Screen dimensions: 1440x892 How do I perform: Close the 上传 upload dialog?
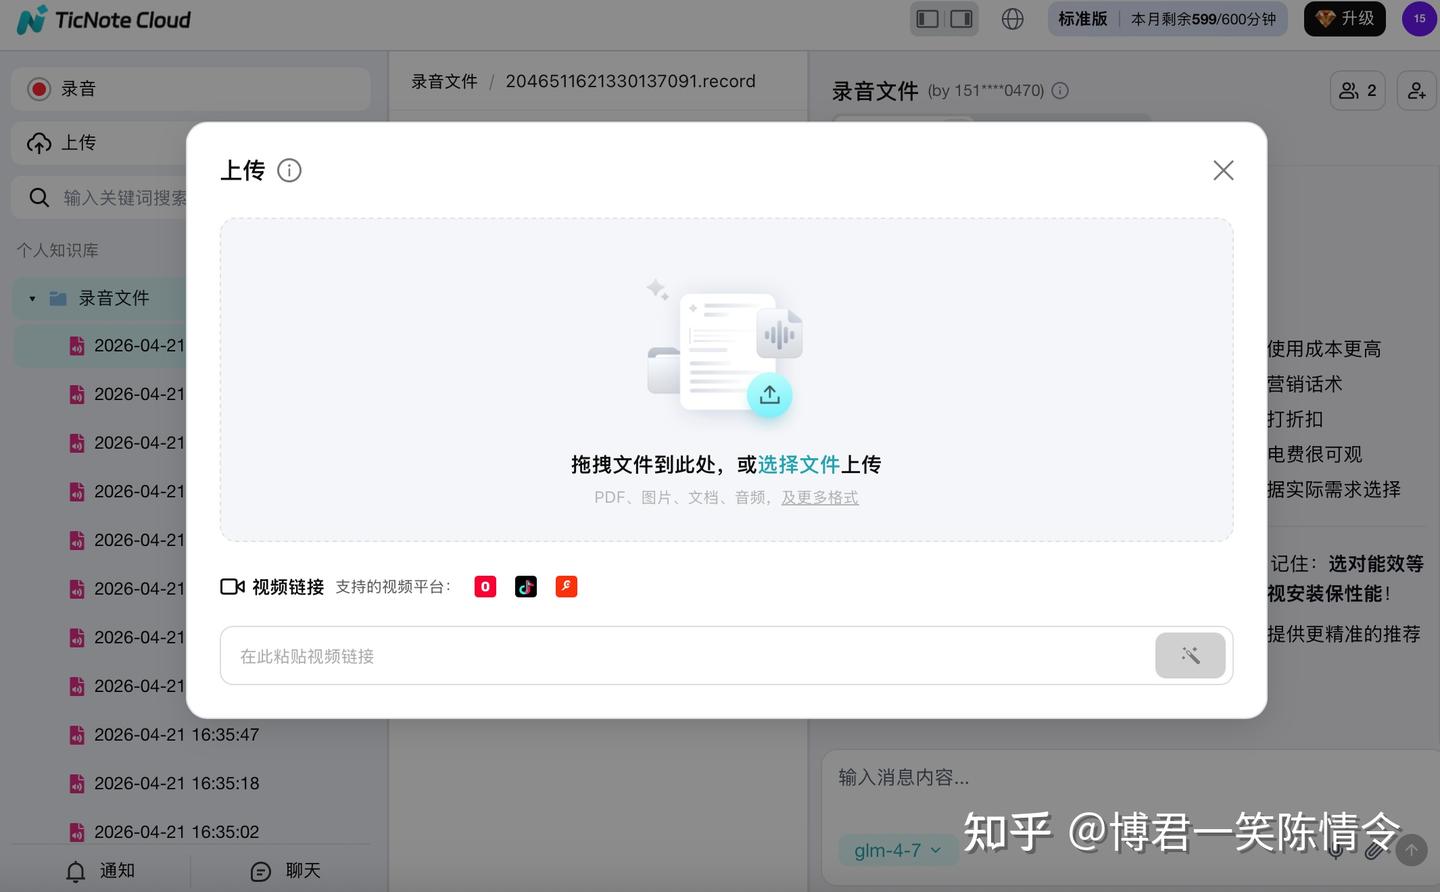tap(1223, 170)
